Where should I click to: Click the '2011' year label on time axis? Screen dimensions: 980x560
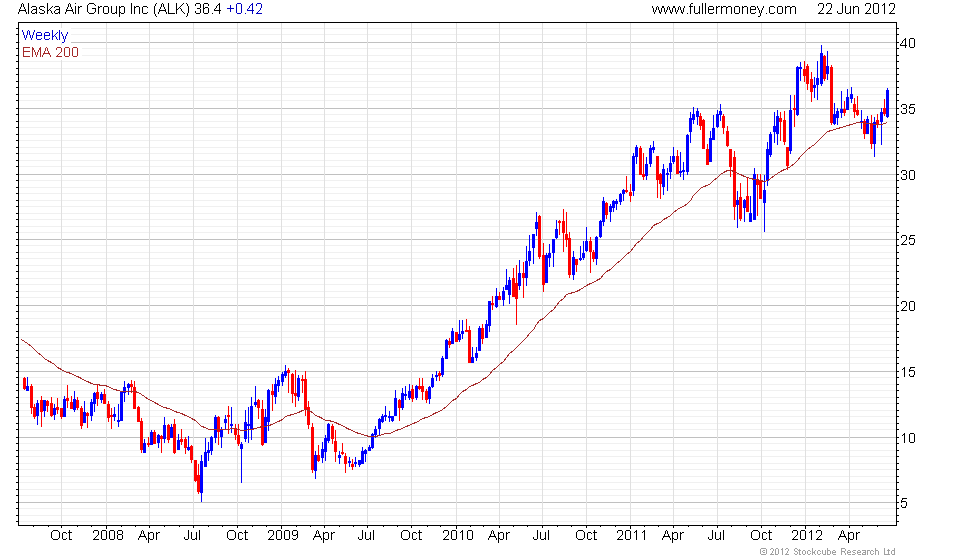pos(632,536)
